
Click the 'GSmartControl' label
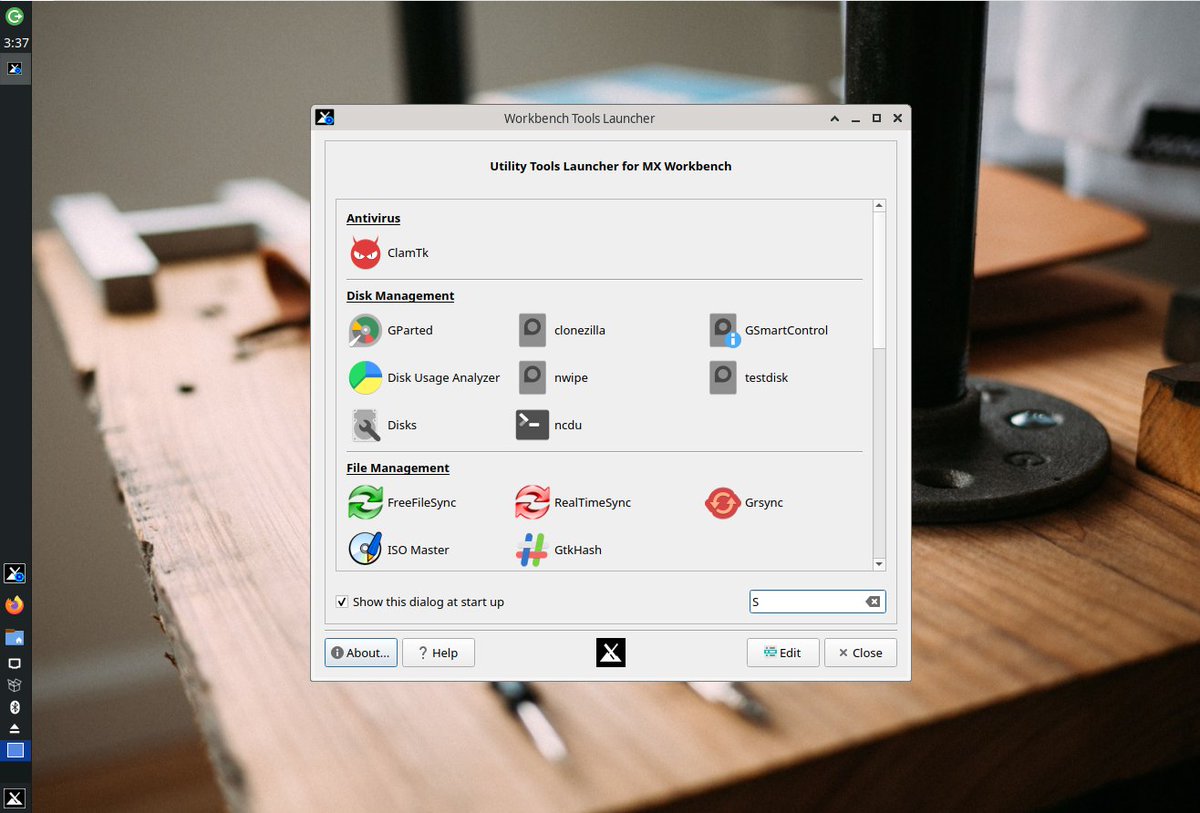(786, 330)
